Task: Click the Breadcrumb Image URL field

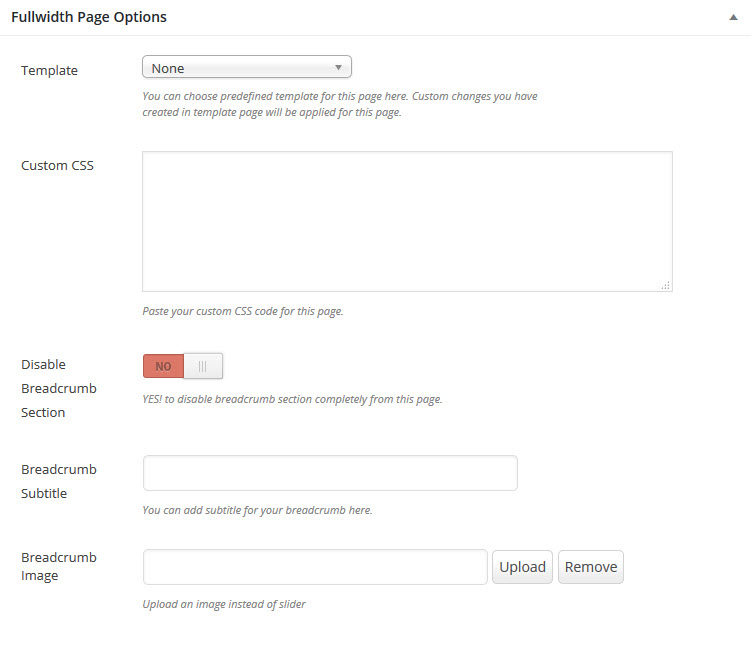Action: (315, 567)
